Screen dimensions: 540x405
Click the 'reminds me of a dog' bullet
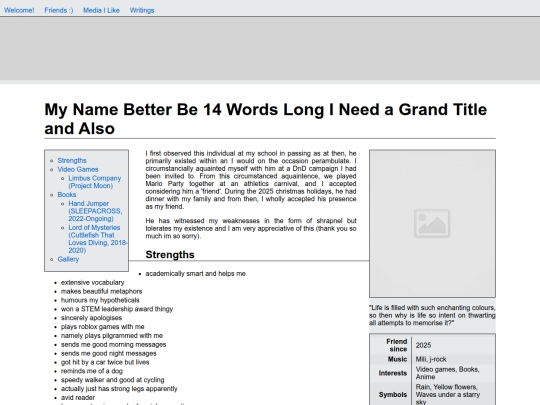pos(92,371)
